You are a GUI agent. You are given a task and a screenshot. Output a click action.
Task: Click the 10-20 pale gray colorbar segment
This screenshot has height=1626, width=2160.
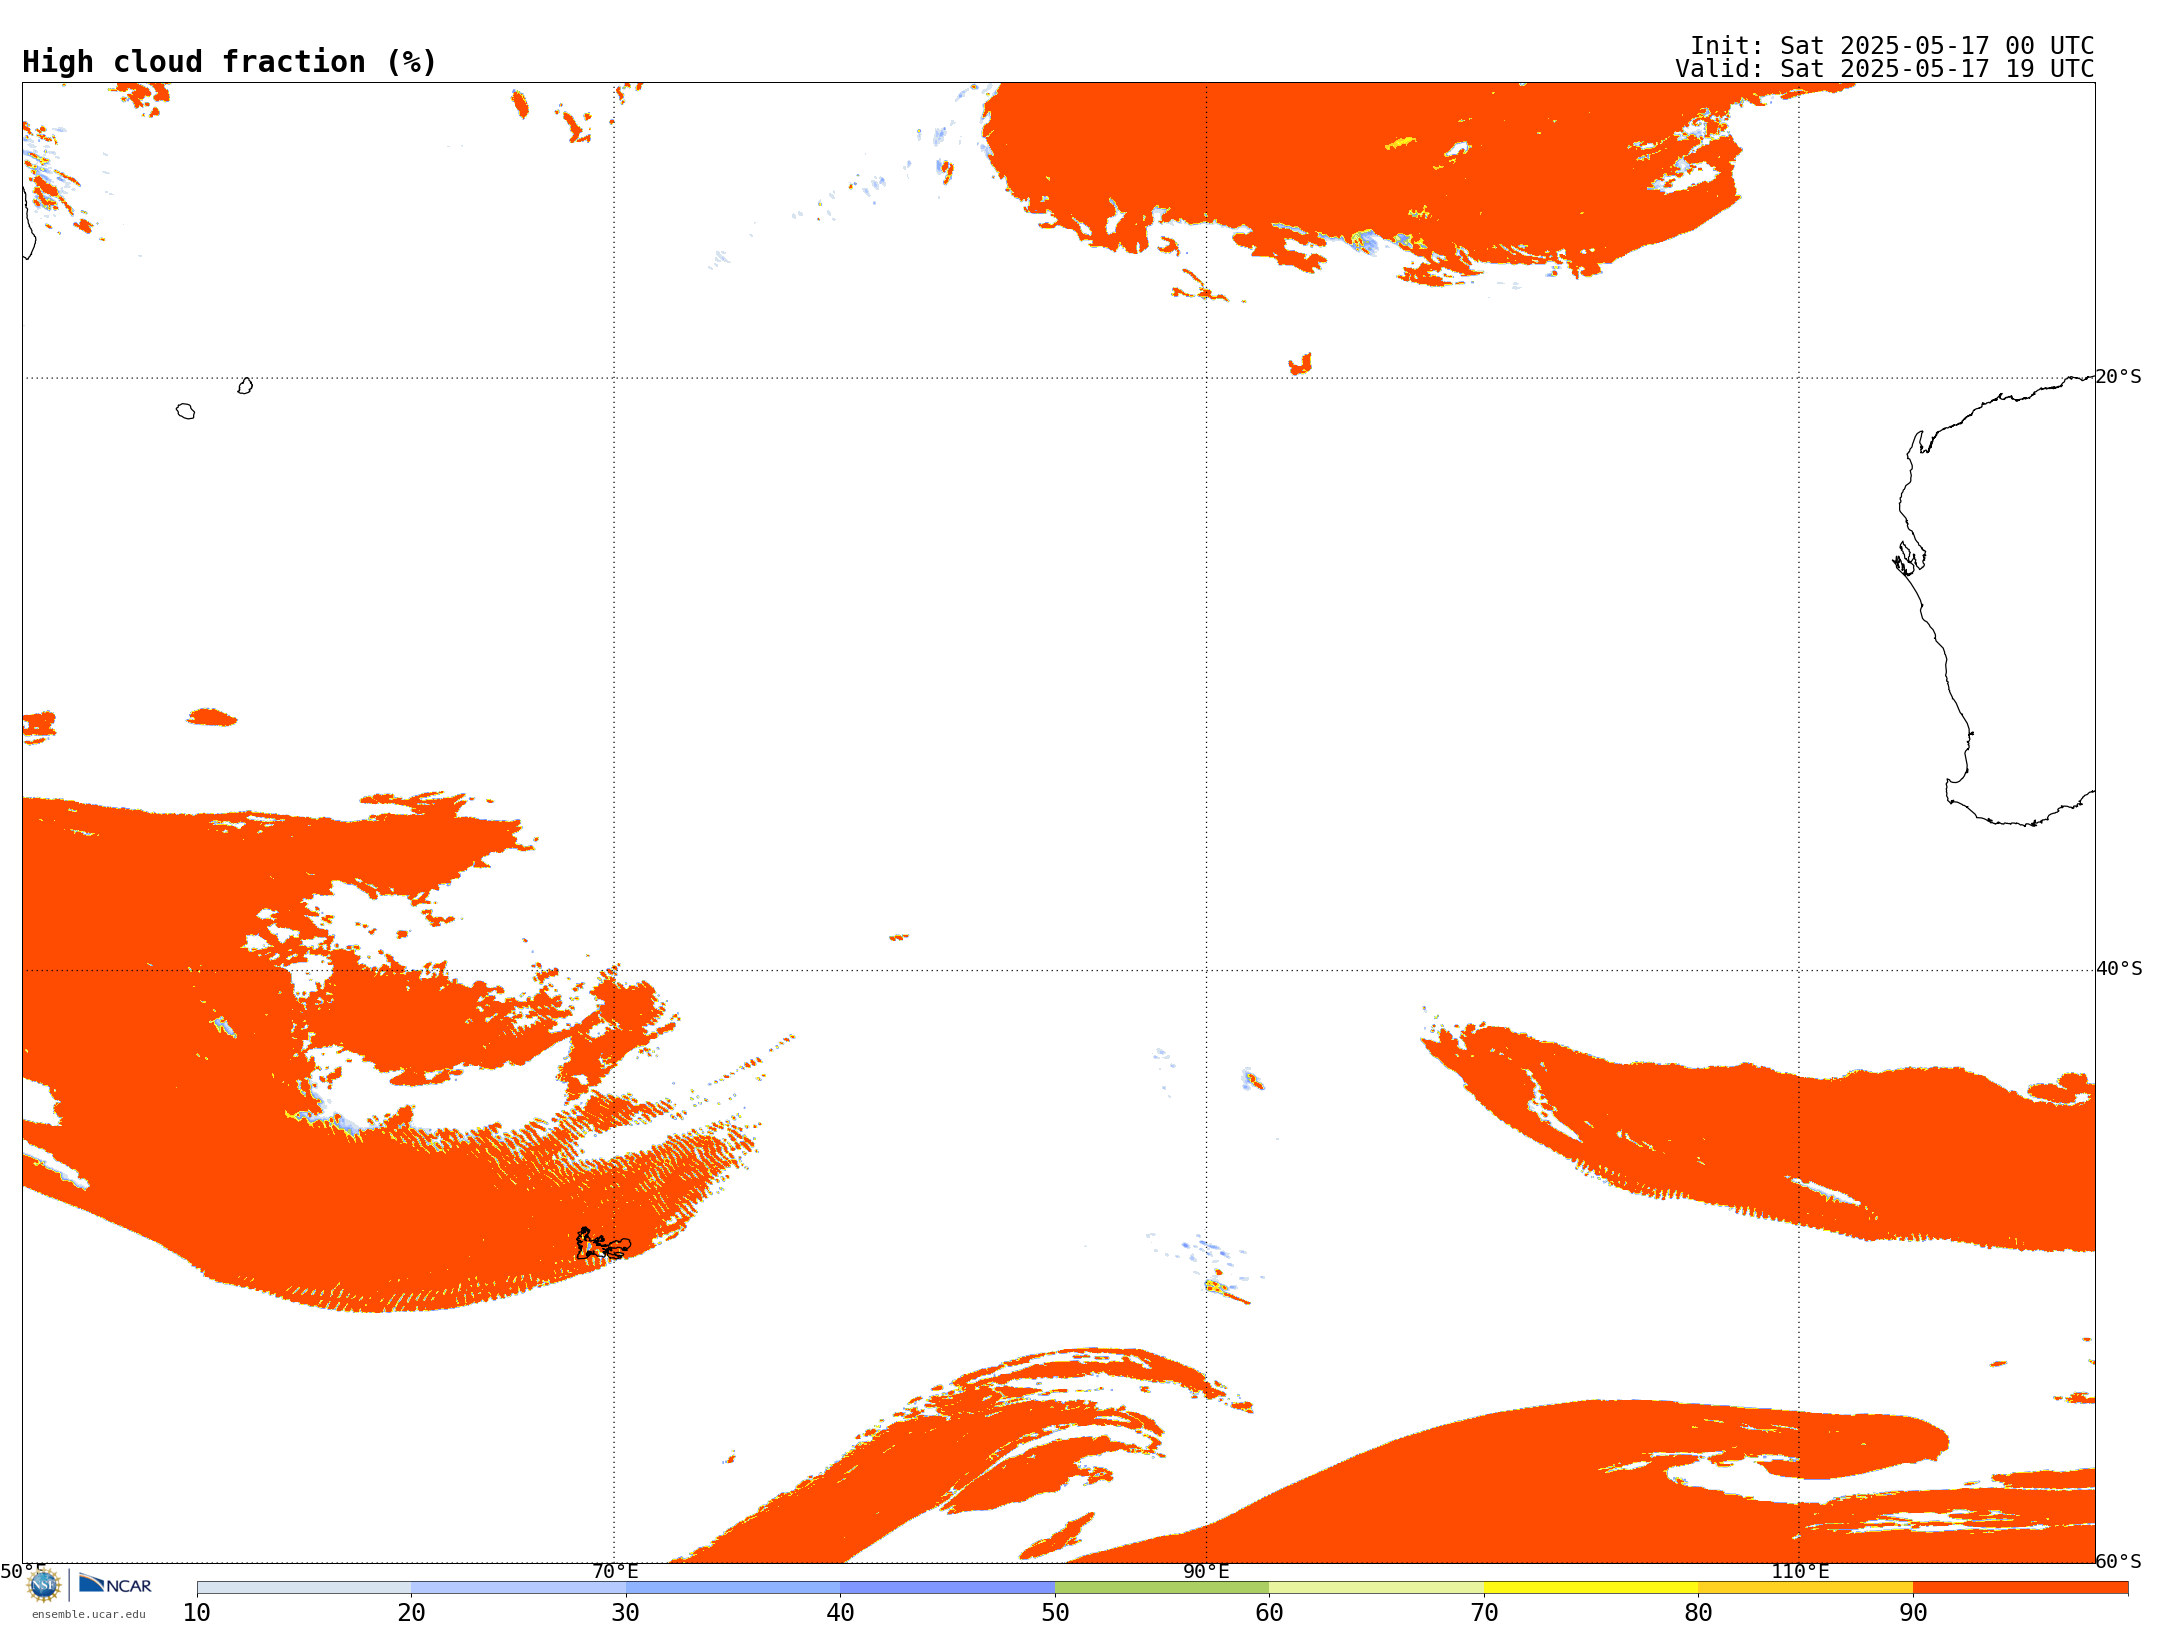point(304,1588)
